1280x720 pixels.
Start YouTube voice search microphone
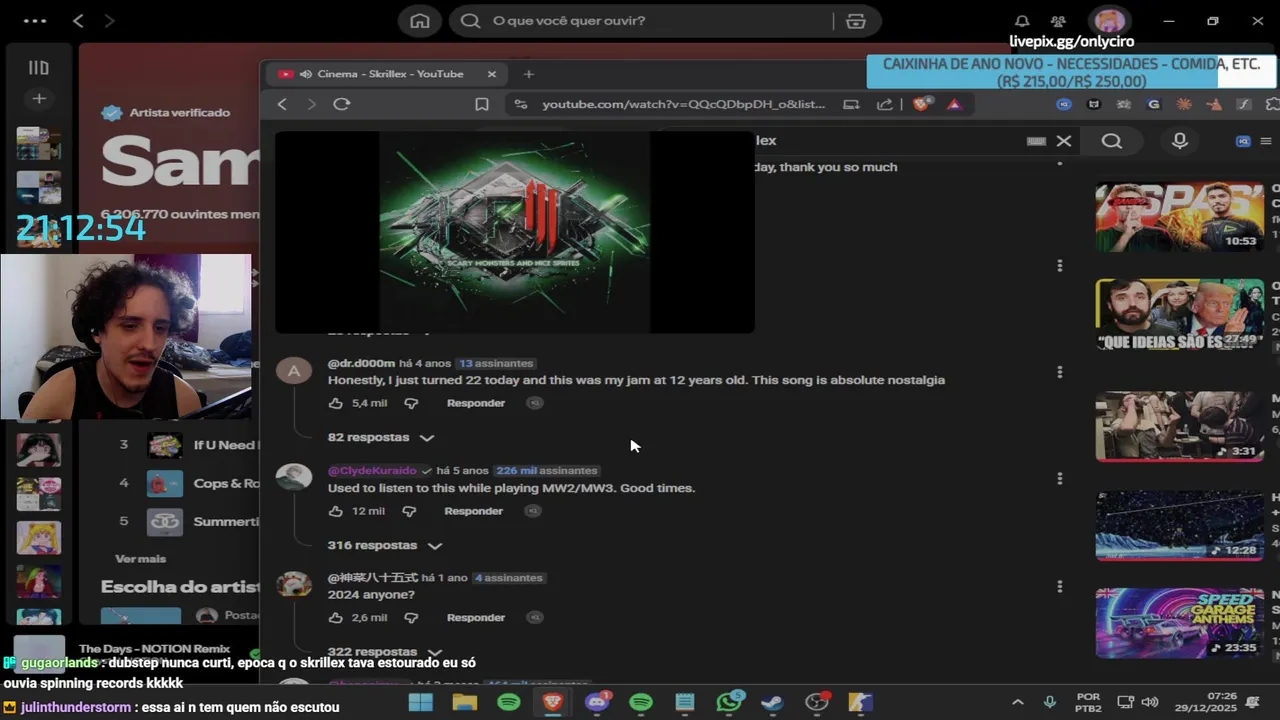pos(1180,141)
